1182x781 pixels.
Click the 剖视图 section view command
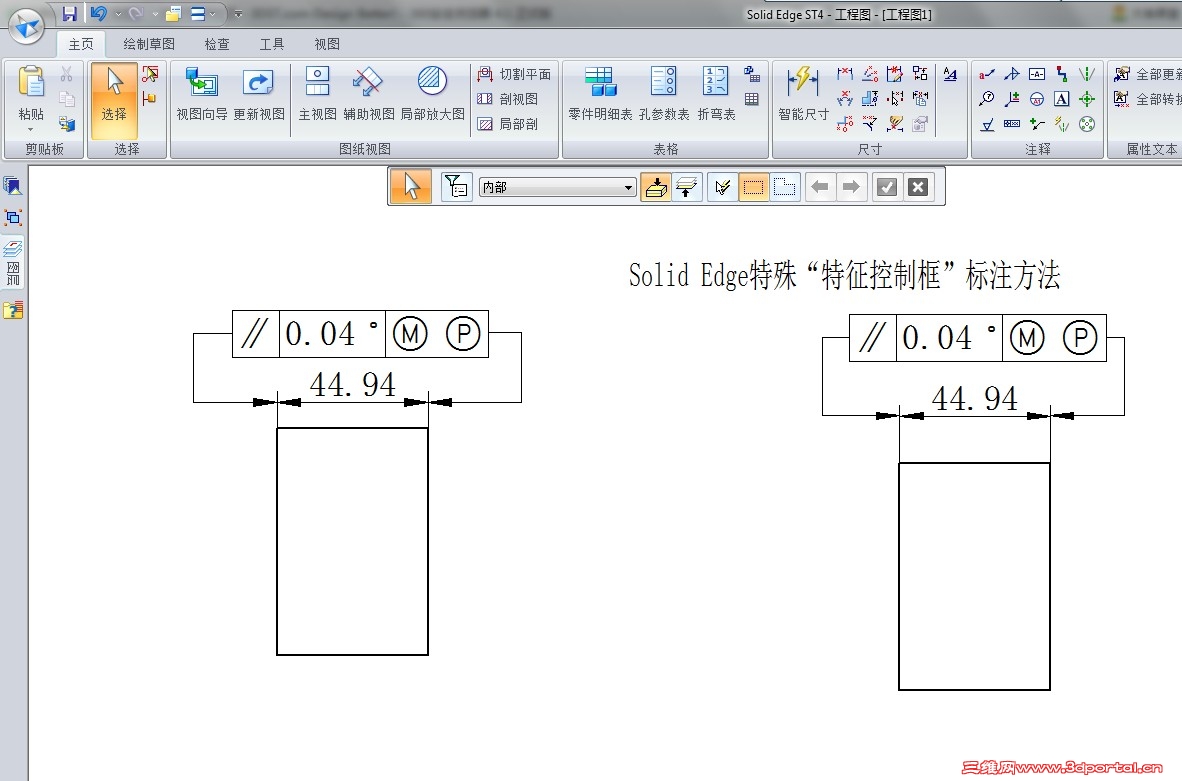point(508,99)
